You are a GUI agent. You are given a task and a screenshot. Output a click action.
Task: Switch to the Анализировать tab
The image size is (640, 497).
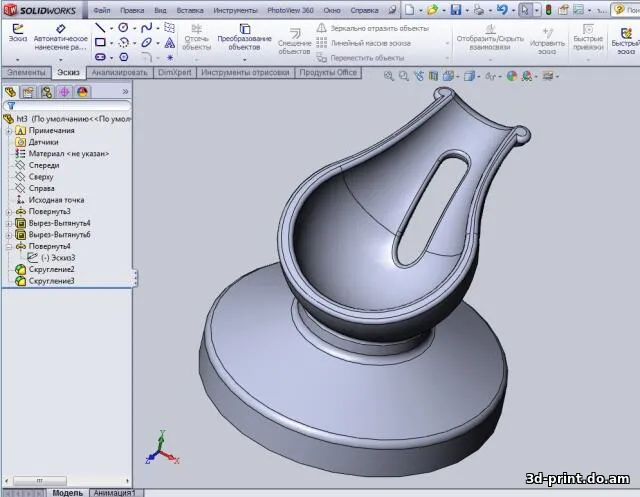(x=119, y=73)
